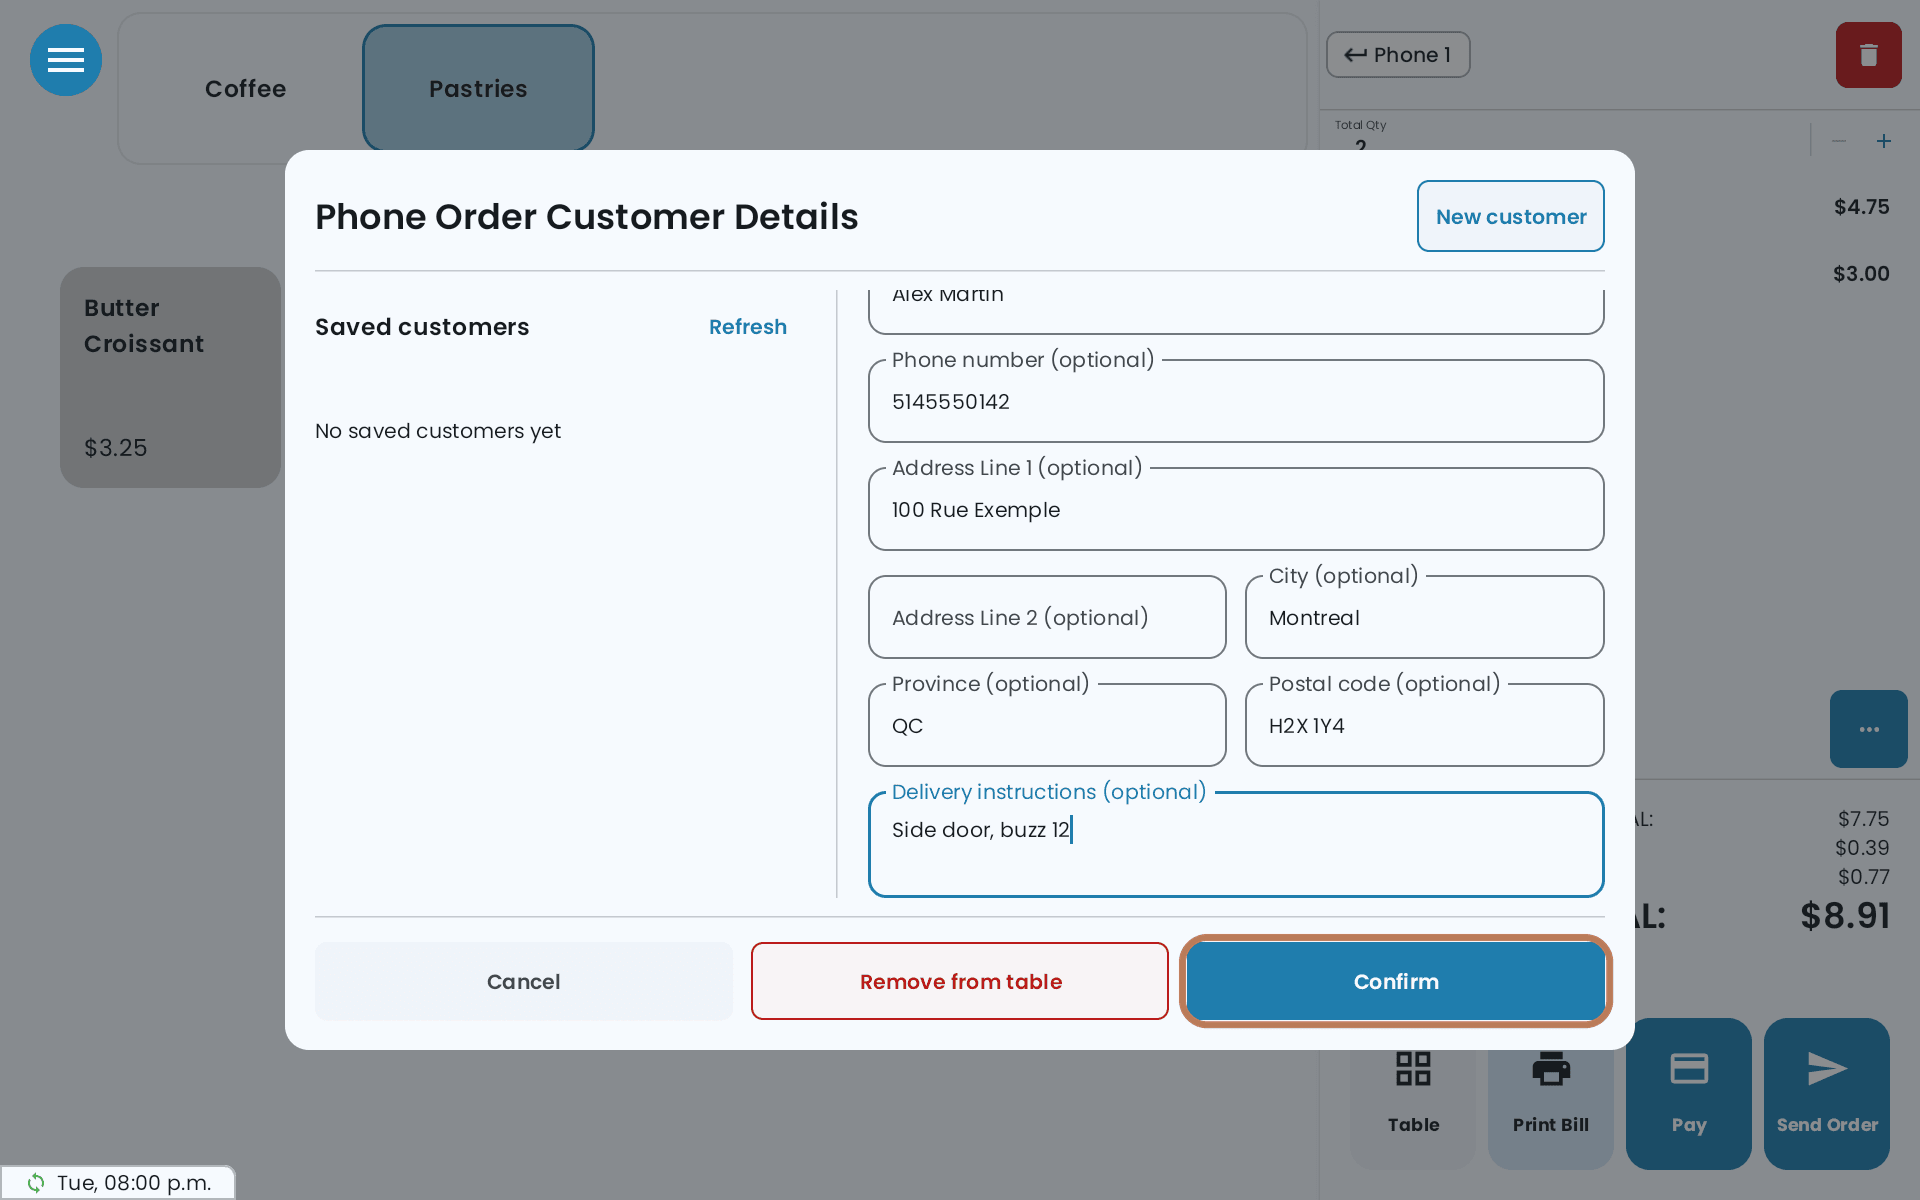
Task: Click the Phone 1 back button
Action: coord(1398,55)
